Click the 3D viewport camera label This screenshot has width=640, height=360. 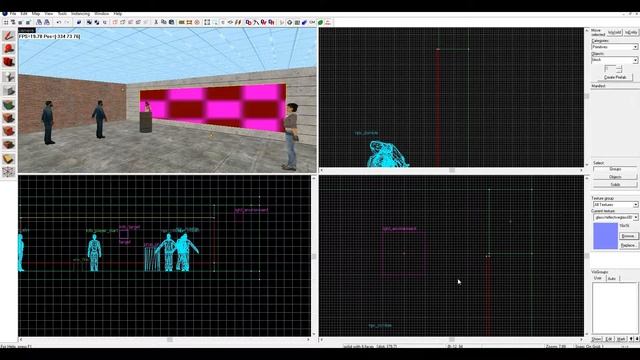pyautogui.click(x=27, y=30)
